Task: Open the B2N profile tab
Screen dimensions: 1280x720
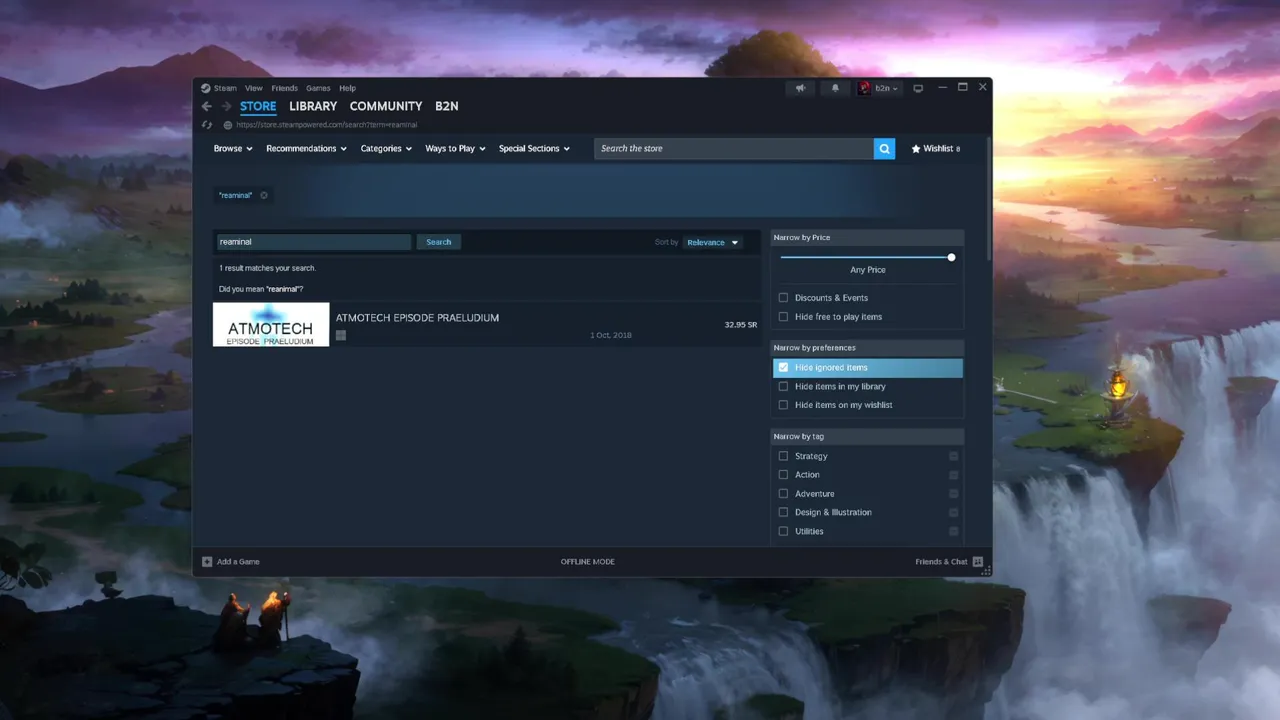Action: [446, 106]
